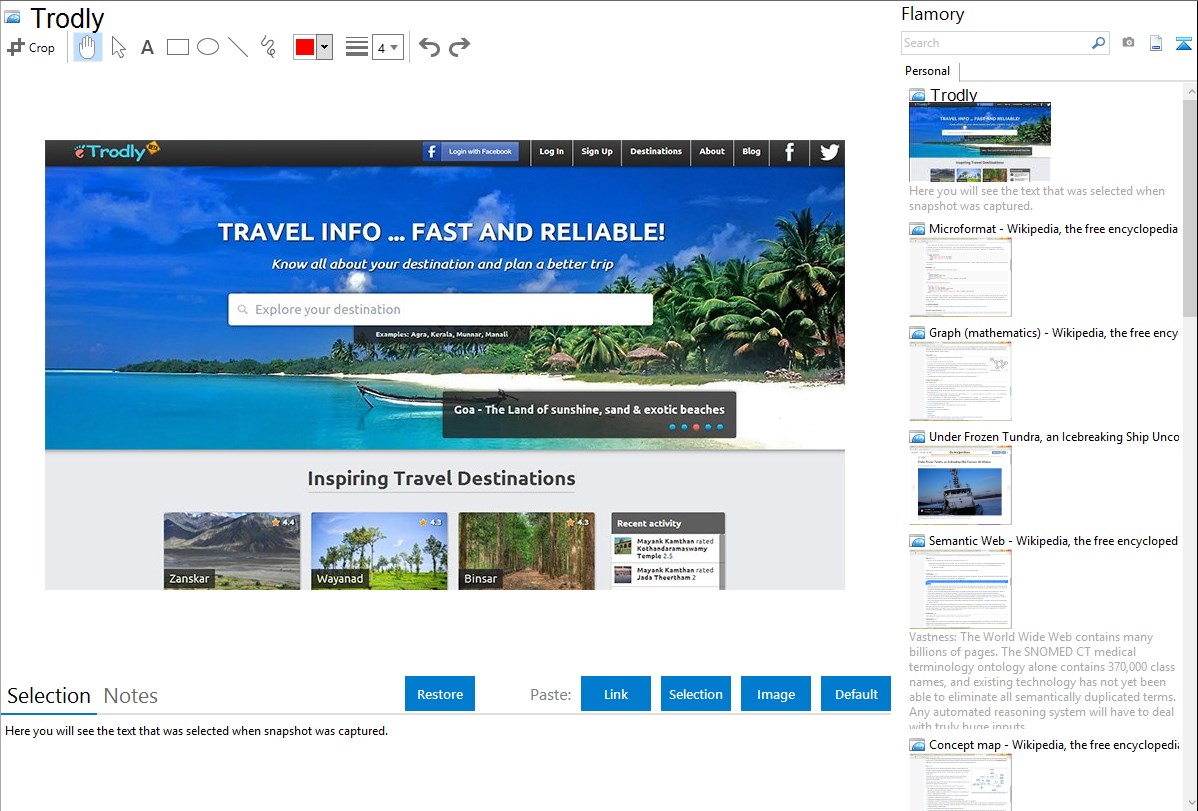This screenshot has height=811, width=1198.
Task: Click the Flamory search field
Action: [996, 43]
